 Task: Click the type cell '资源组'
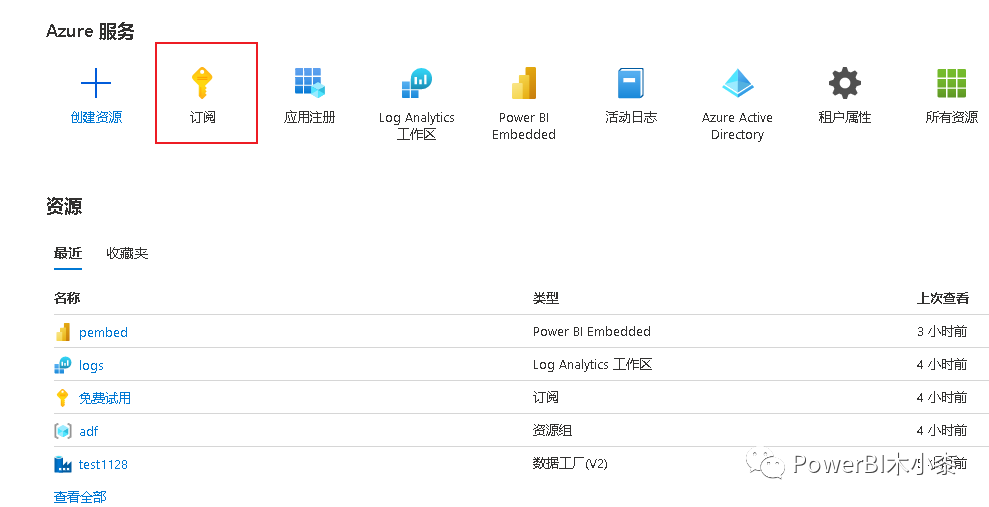(x=552, y=431)
